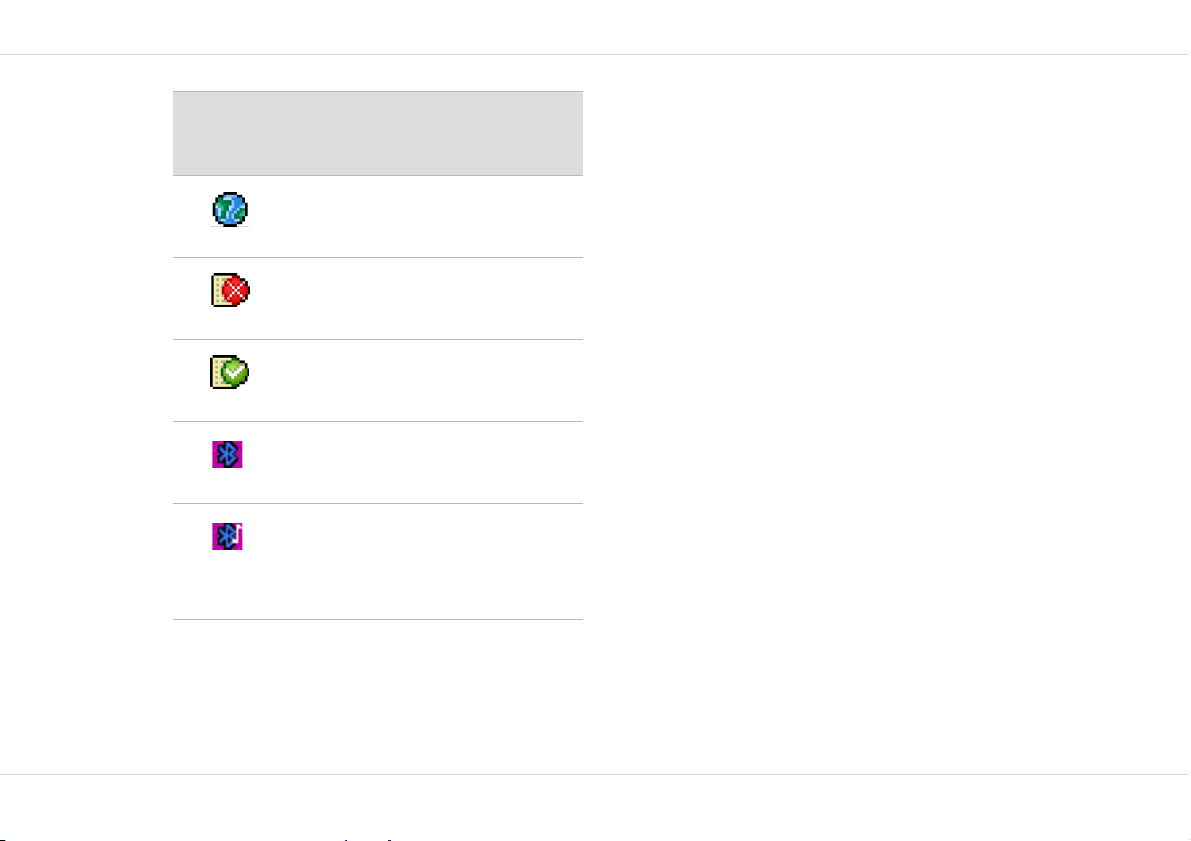Screen dimensions: 1191x841
Task: Select the notebook icon with red X
Action: pos(230,290)
